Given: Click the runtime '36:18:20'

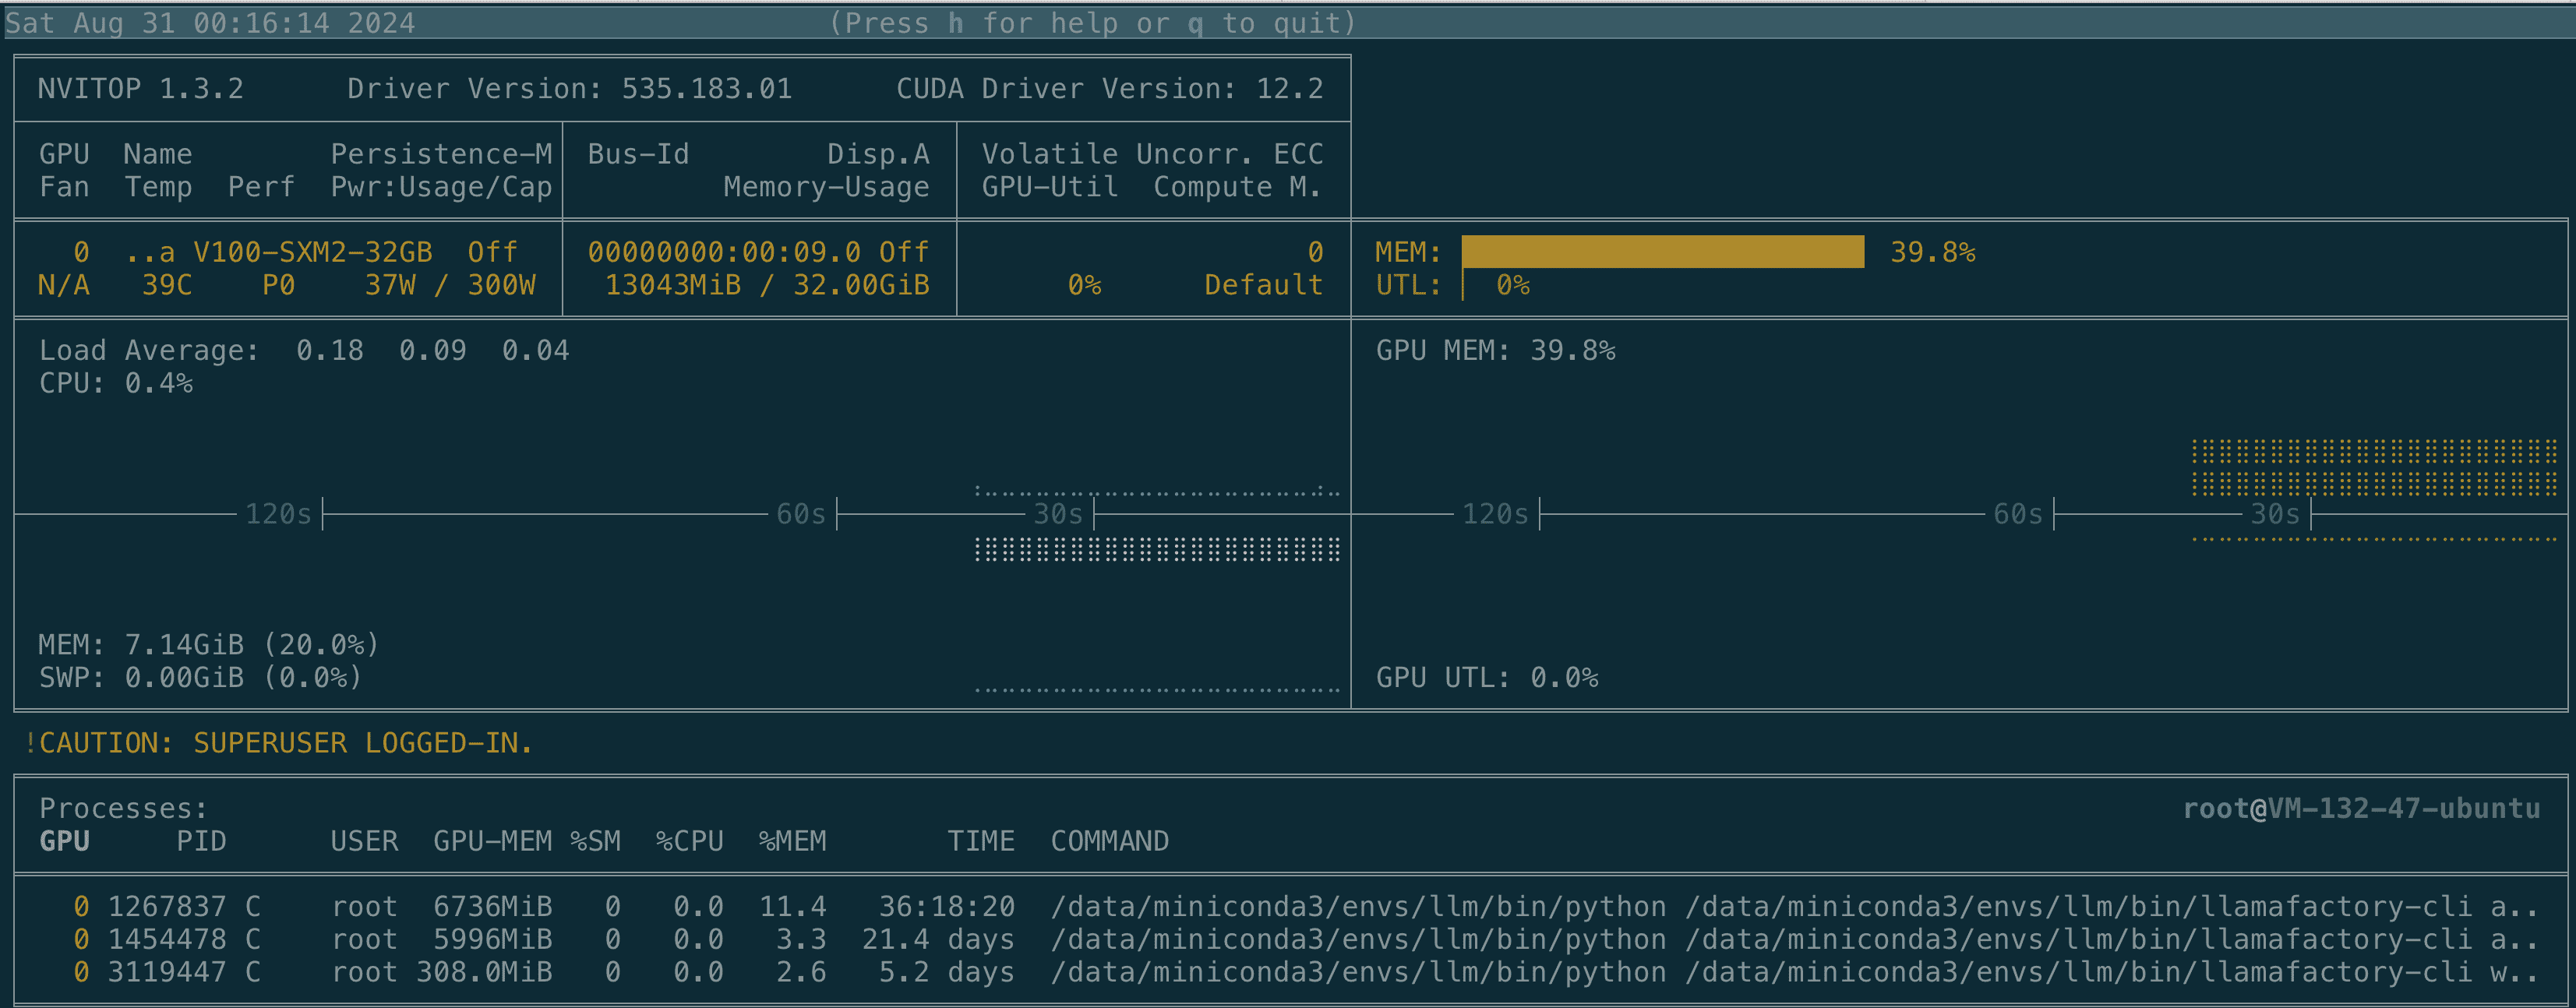Looking at the screenshot, I should (x=946, y=906).
